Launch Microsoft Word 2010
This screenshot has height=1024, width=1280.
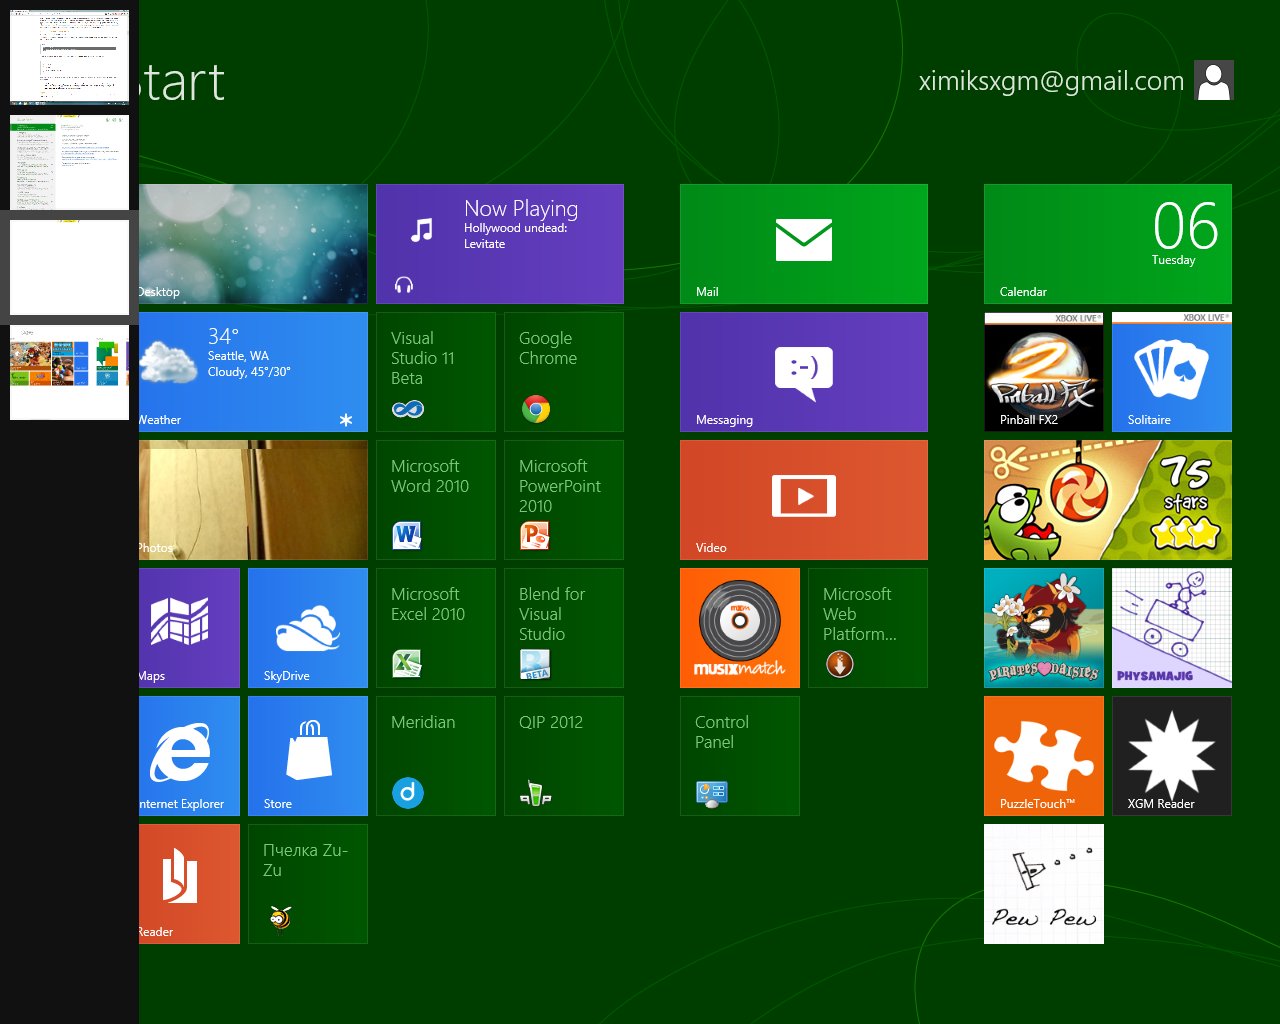pos(436,500)
